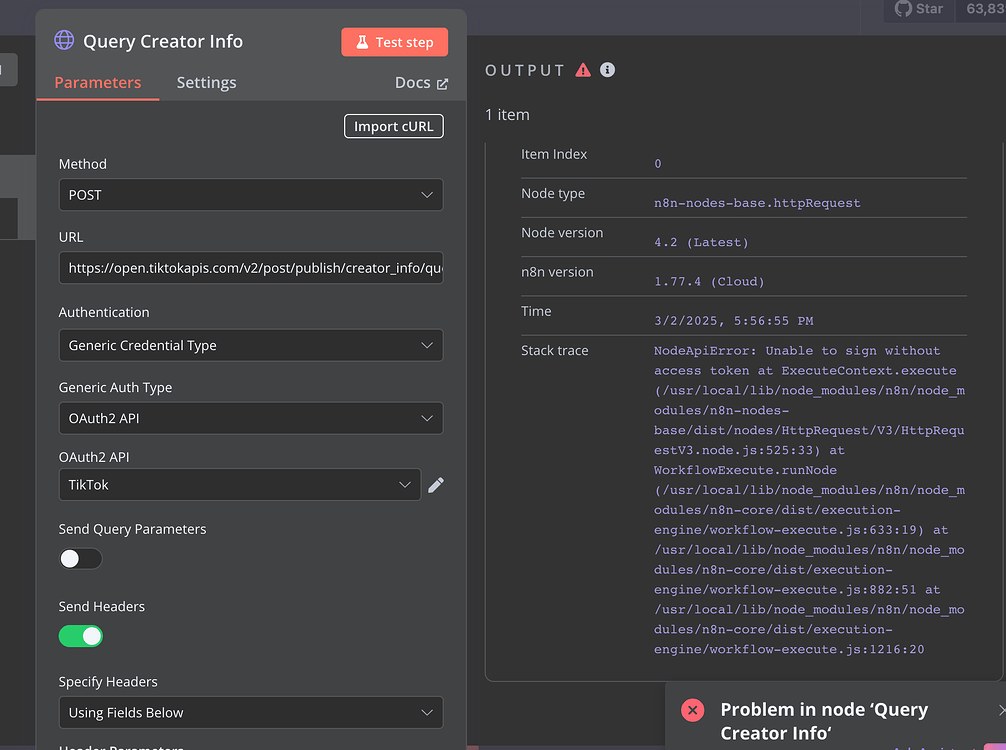
Task: Close the 'Problem in node' notification
Action: 1001,710
